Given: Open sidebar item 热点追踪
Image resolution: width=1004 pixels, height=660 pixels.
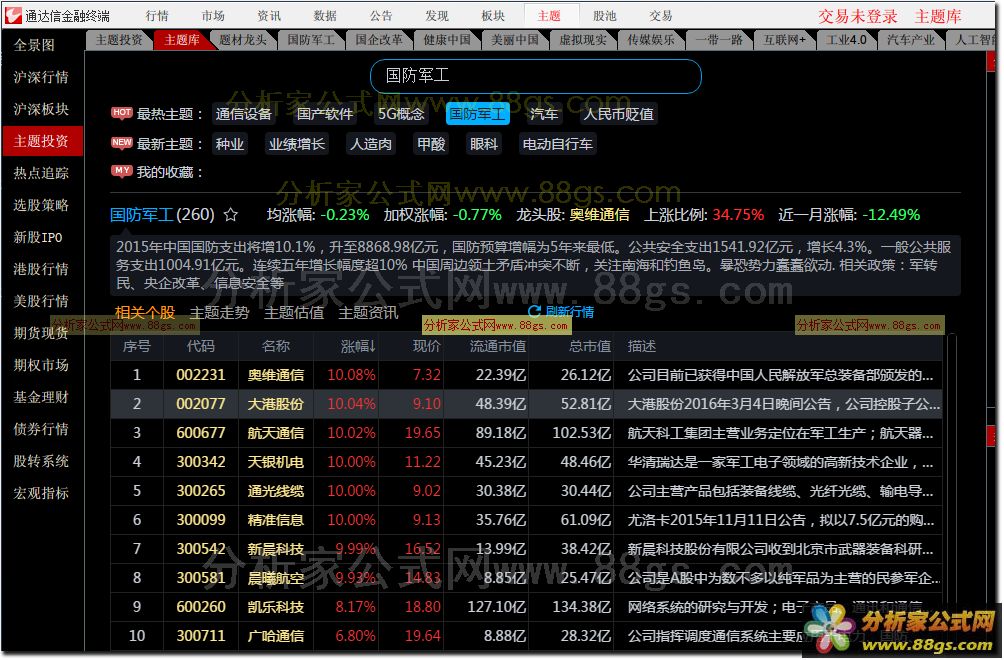Looking at the screenshot, I should pyautogui.click(x=42, y=173).
